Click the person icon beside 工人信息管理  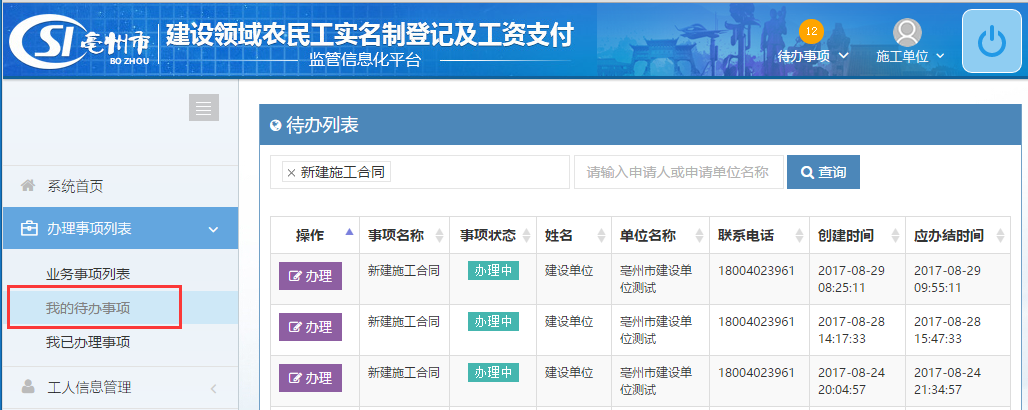(x=28, y=386)
